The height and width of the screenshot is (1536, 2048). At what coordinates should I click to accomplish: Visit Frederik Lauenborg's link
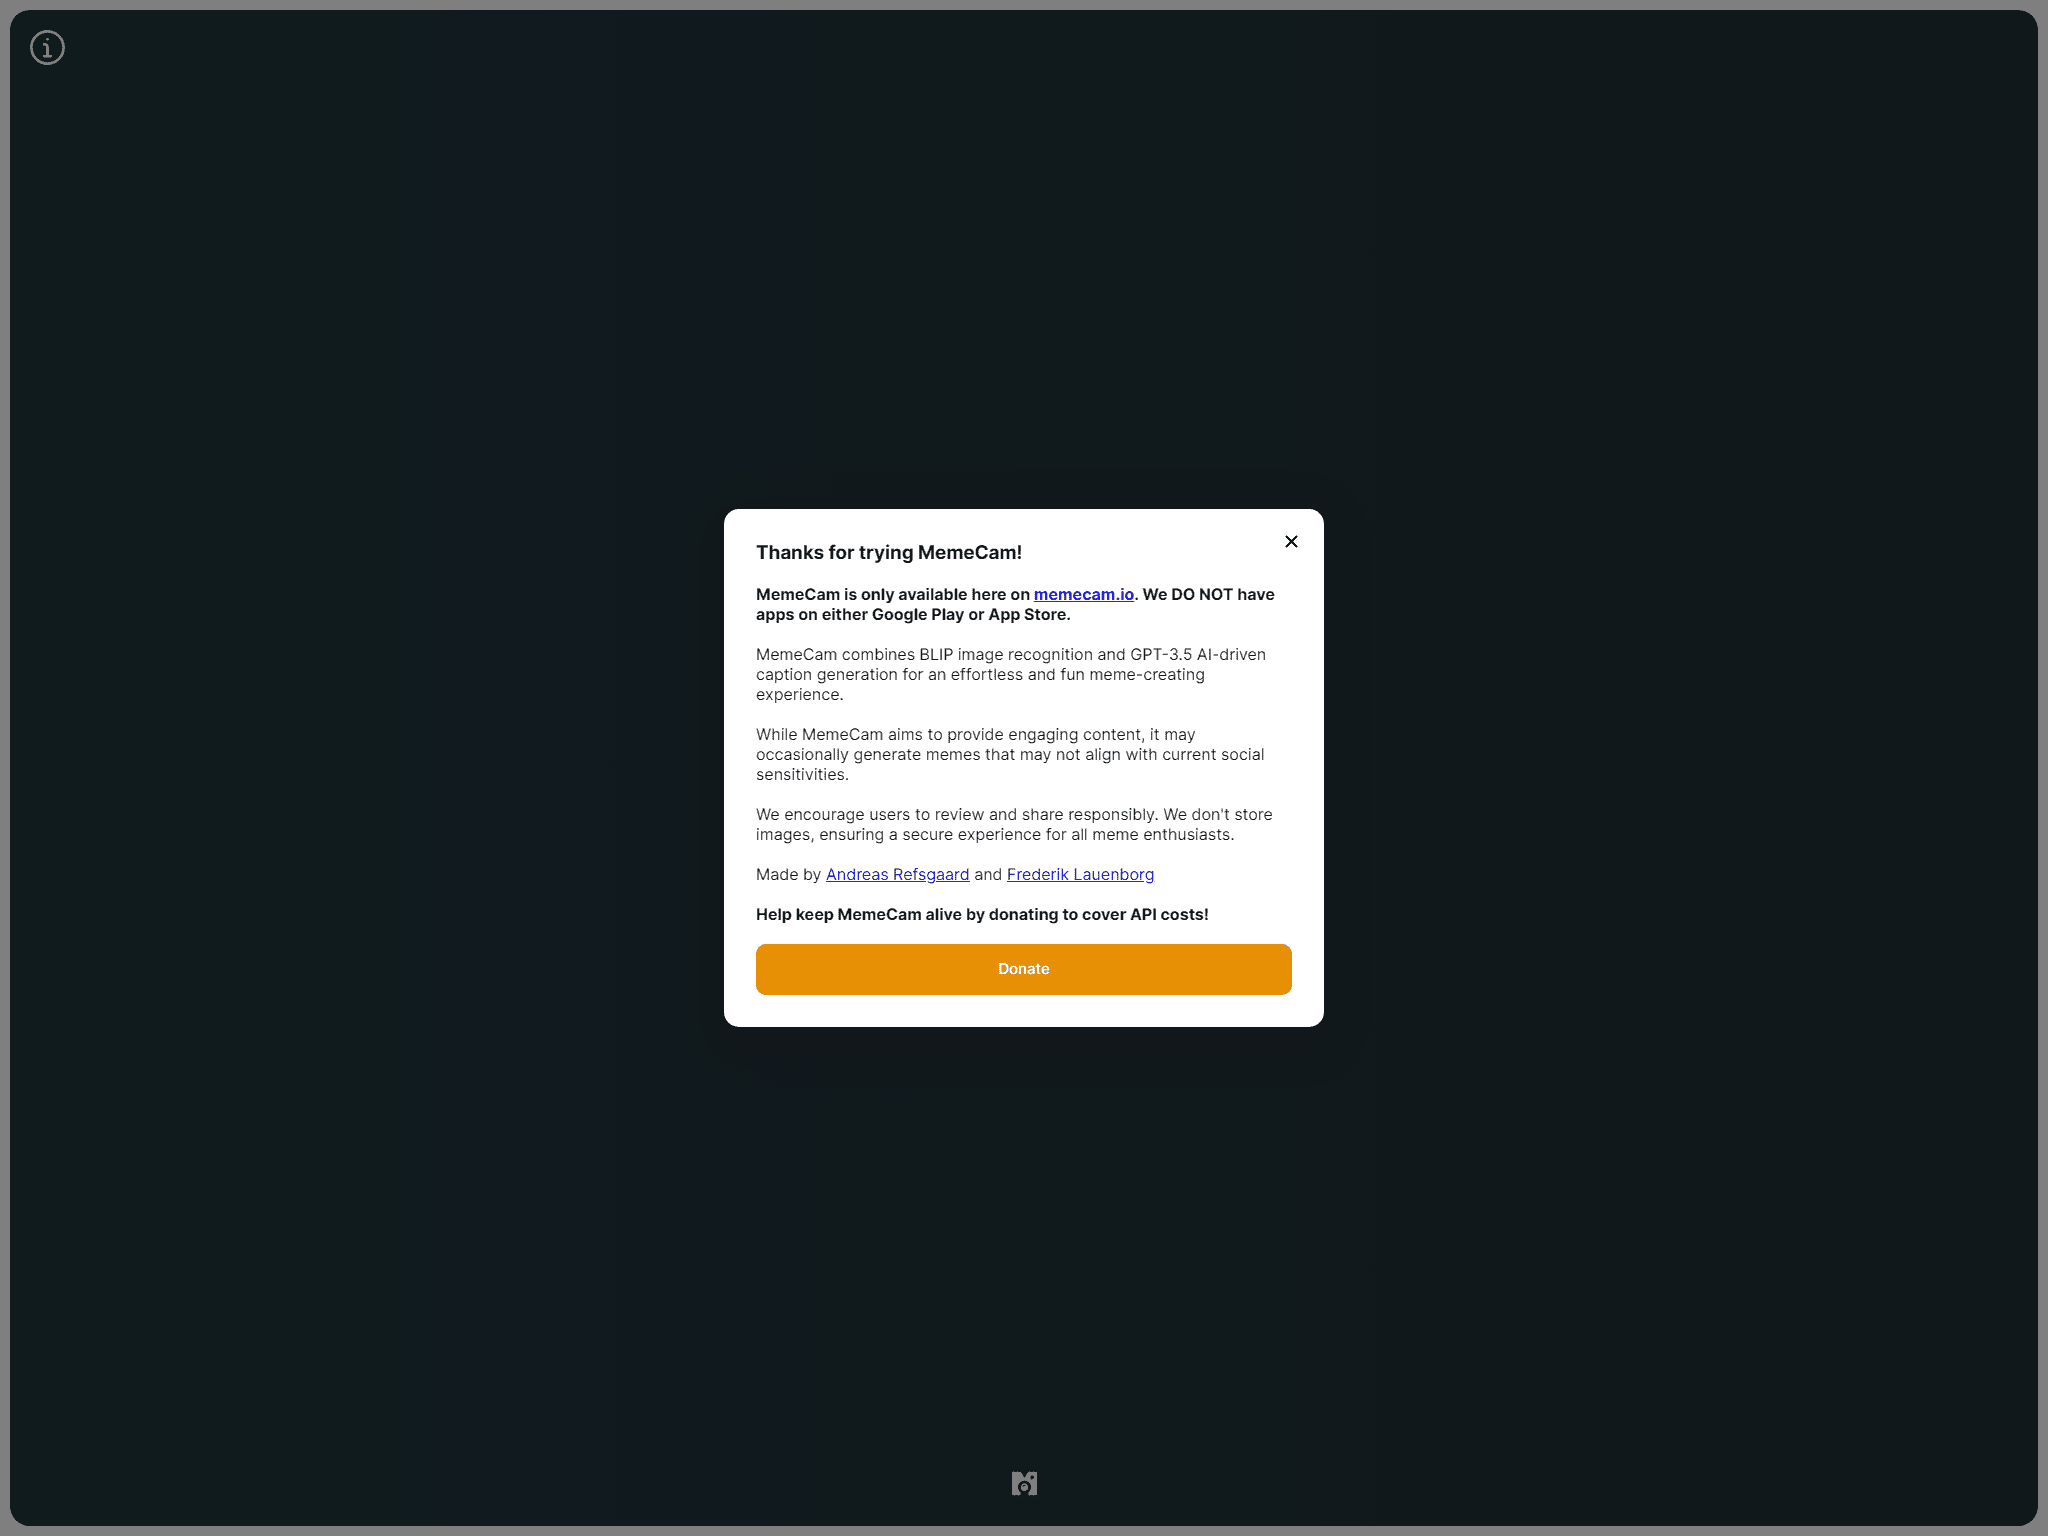pyautogui.click(x=1080, y=874)
